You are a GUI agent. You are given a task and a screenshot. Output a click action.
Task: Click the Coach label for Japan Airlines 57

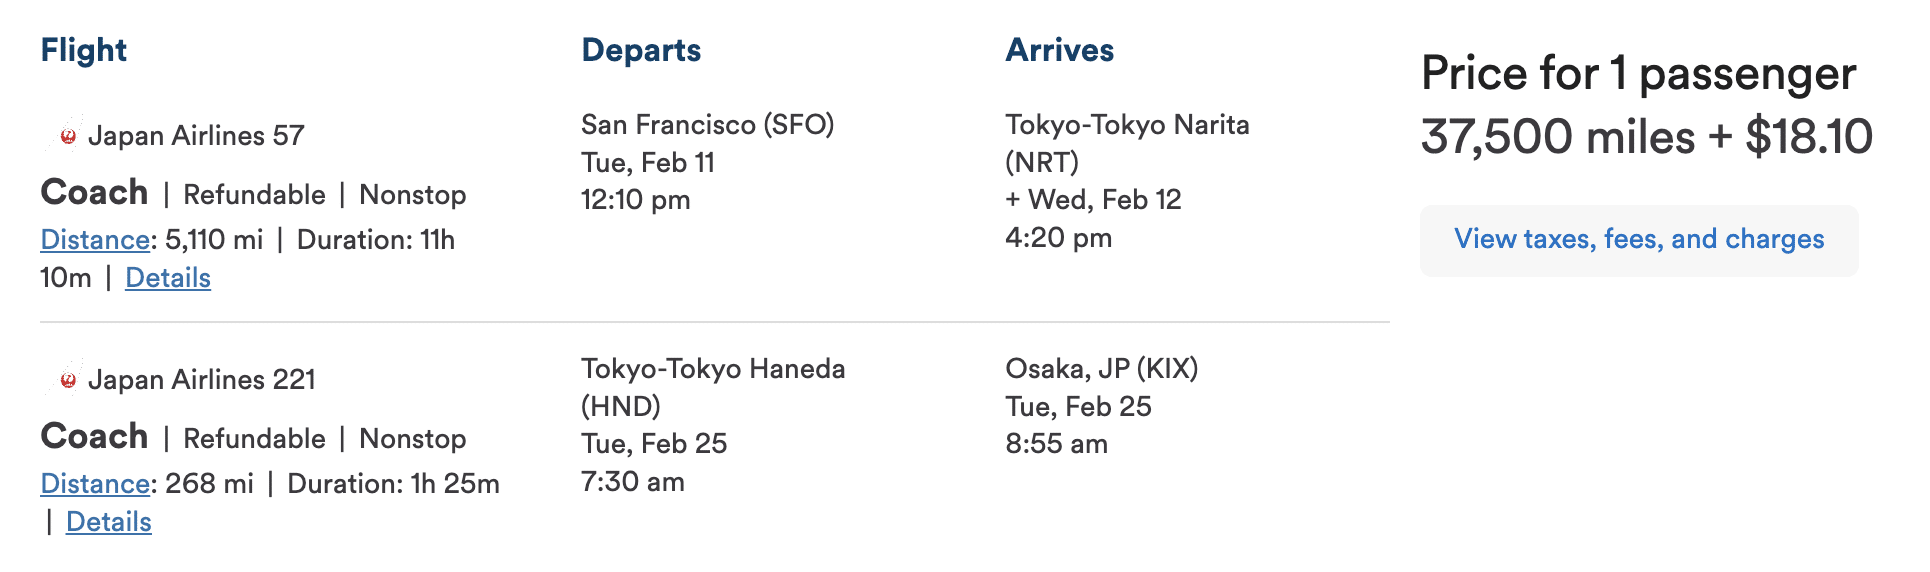pyautogui.click(x=94, y=192)
